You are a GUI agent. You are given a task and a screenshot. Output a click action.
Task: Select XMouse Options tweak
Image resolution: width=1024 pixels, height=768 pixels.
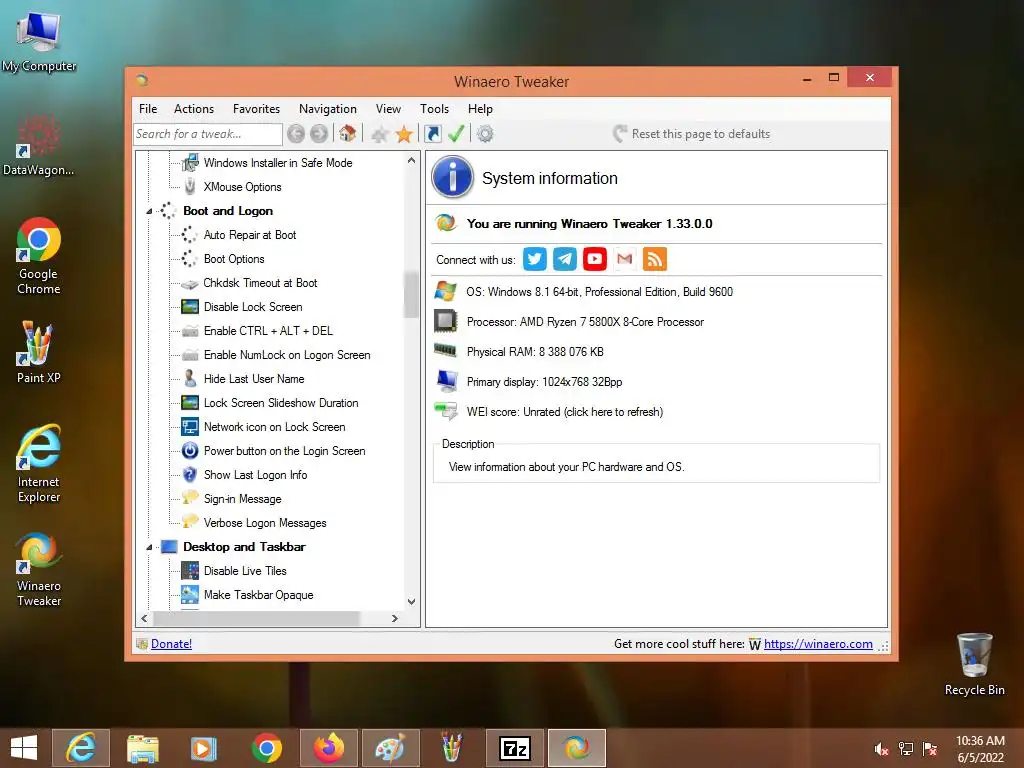[x=242, y=187]
